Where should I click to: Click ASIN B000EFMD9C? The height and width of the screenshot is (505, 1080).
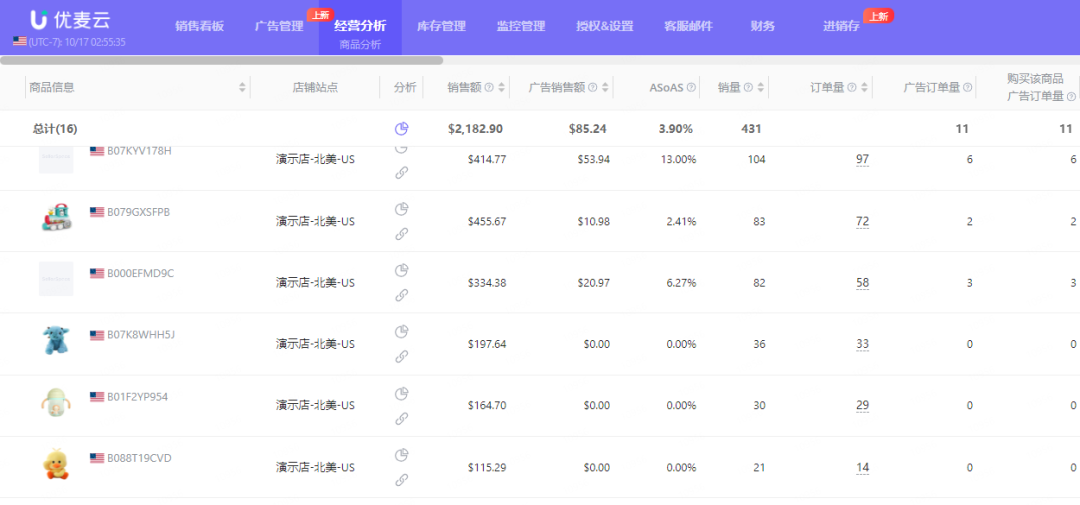click(141, 274)
